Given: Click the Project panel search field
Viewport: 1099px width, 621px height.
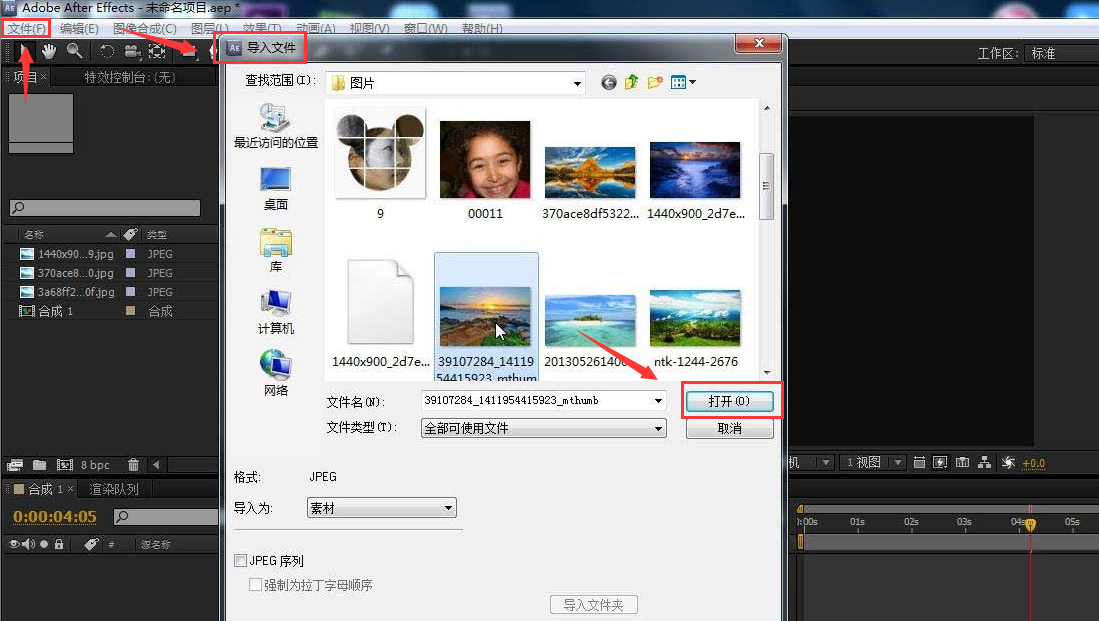Looking at the screenshot, I should 105,207.
